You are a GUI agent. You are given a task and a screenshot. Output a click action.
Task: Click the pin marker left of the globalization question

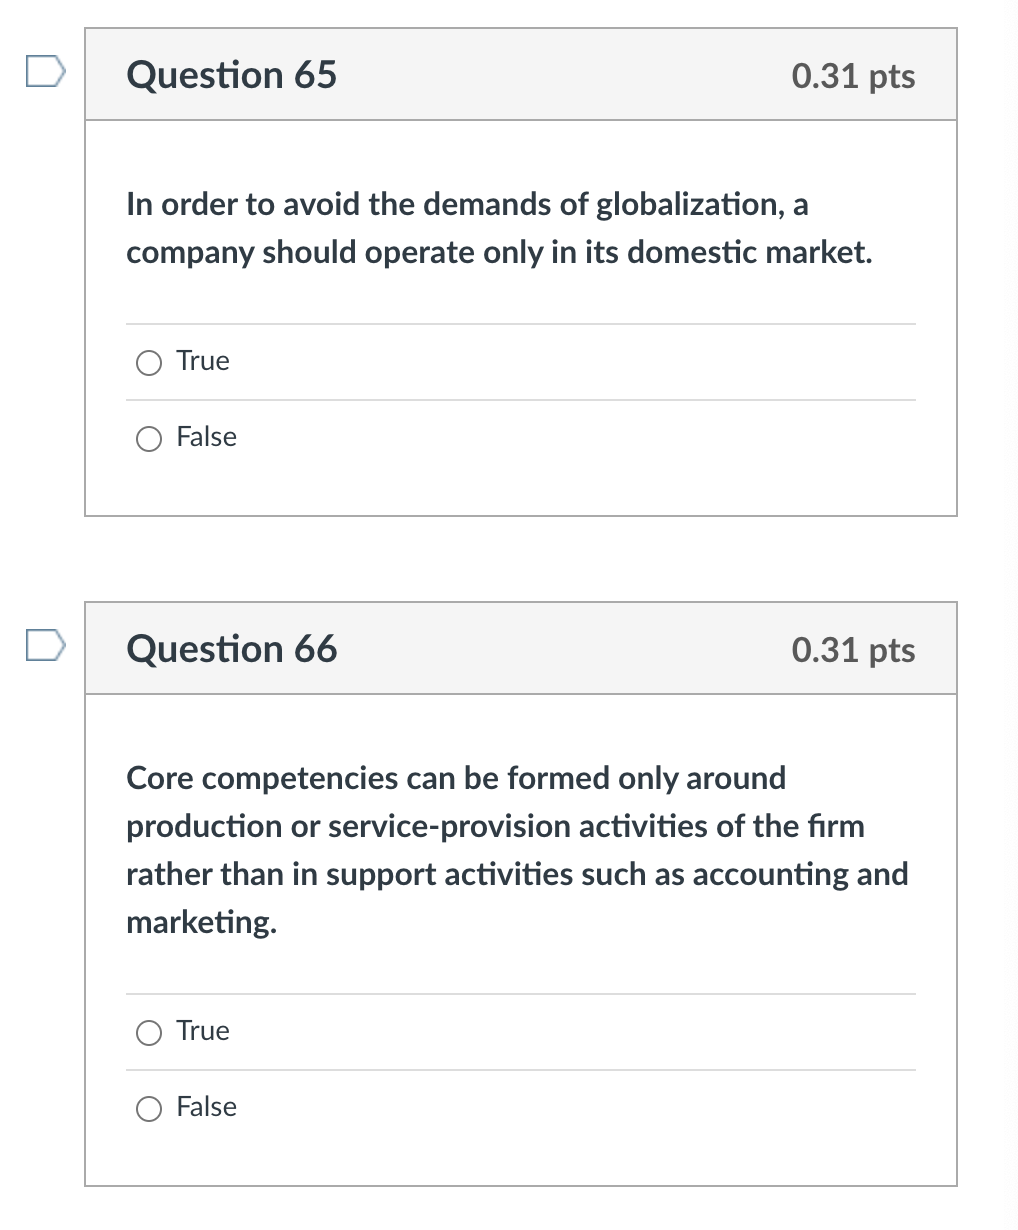click(44, 72)
